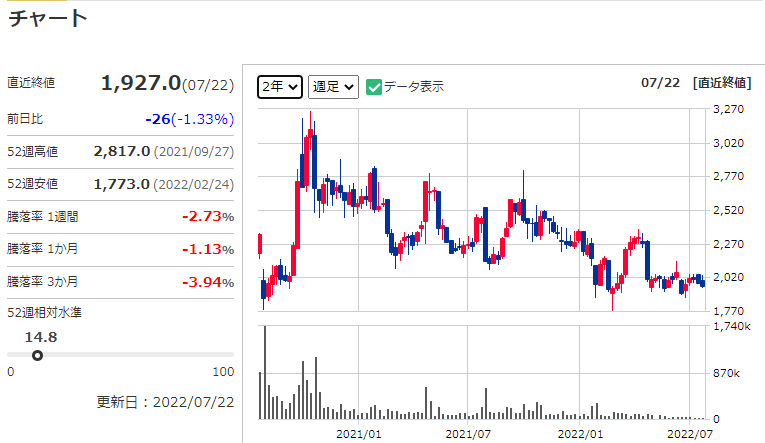Image resolution: width=765 pixels, height=443 pixels.
Task: Click the 2022/01 x-axis label
Action: [x=580, y=434]
